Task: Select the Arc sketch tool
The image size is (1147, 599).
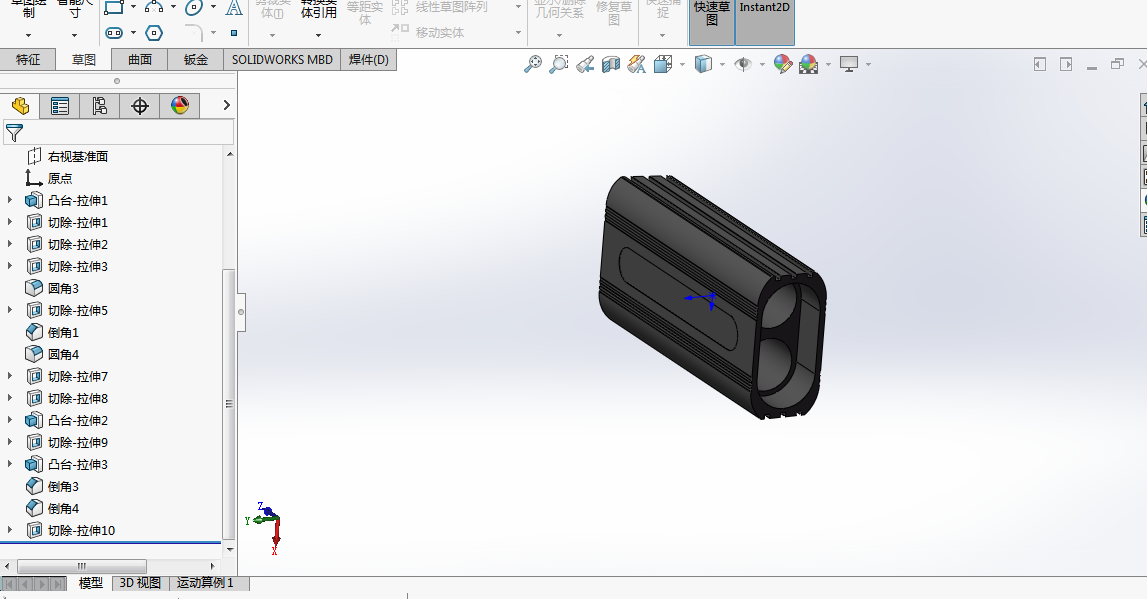Action: pos(154,7)
